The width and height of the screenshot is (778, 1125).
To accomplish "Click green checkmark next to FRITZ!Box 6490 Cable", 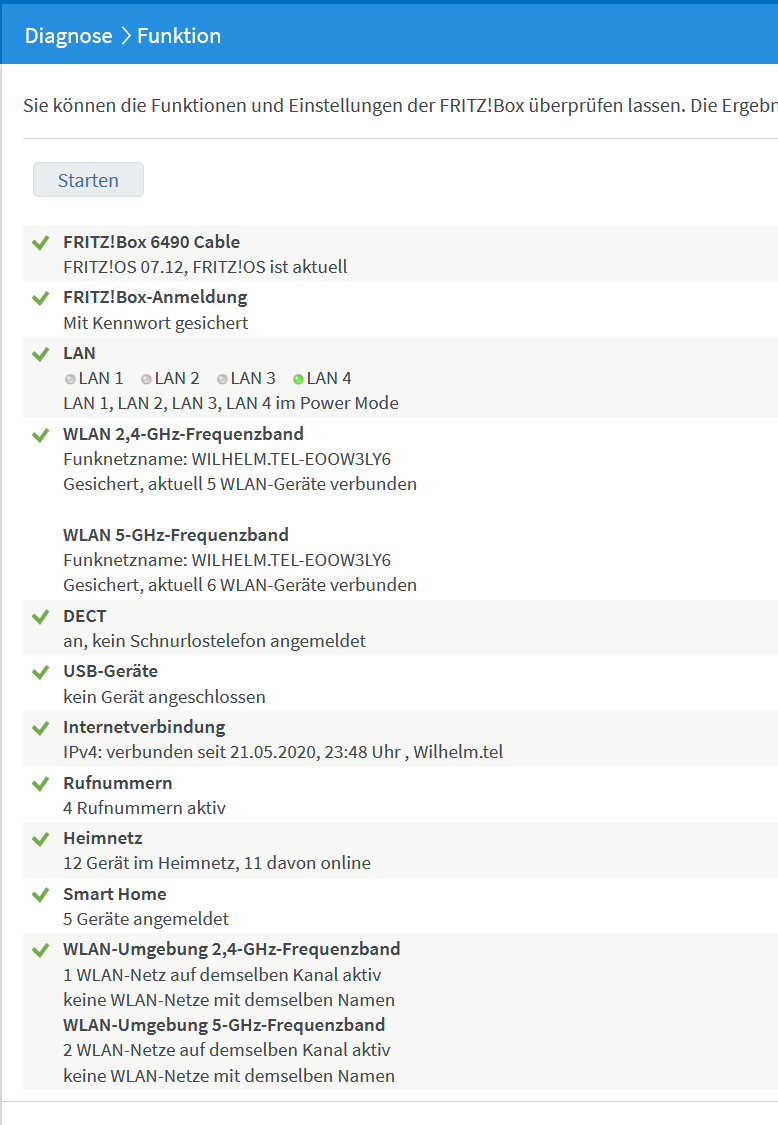I will [41, 243].
